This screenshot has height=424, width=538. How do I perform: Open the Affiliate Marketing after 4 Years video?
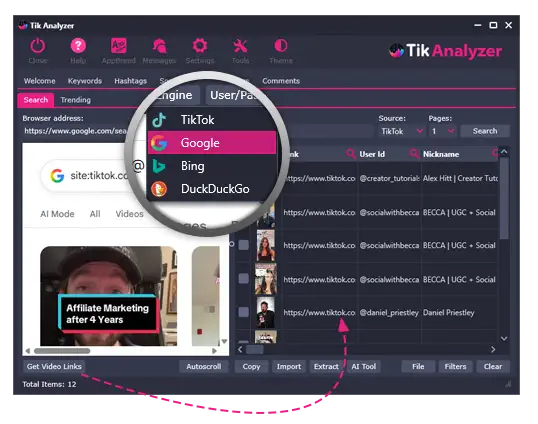[x=108, y=296]
